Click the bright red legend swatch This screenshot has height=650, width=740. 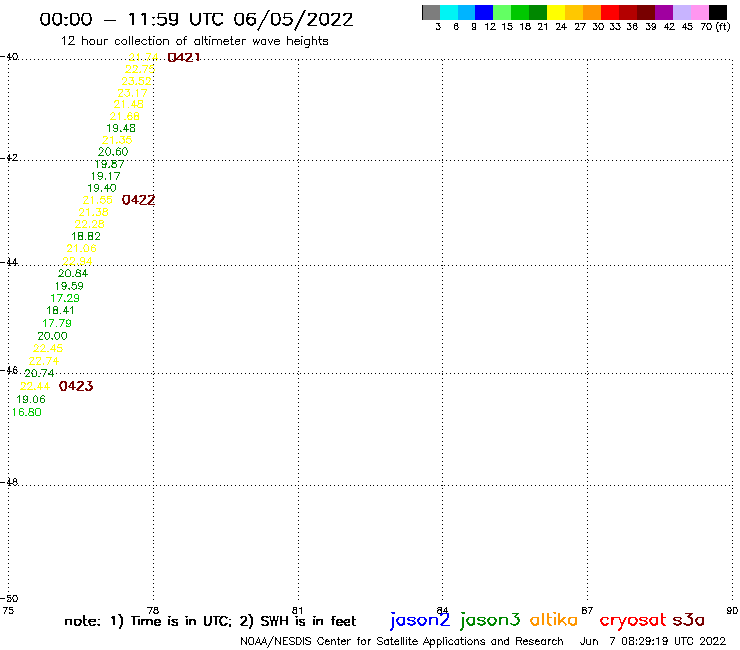click(609, 12)
